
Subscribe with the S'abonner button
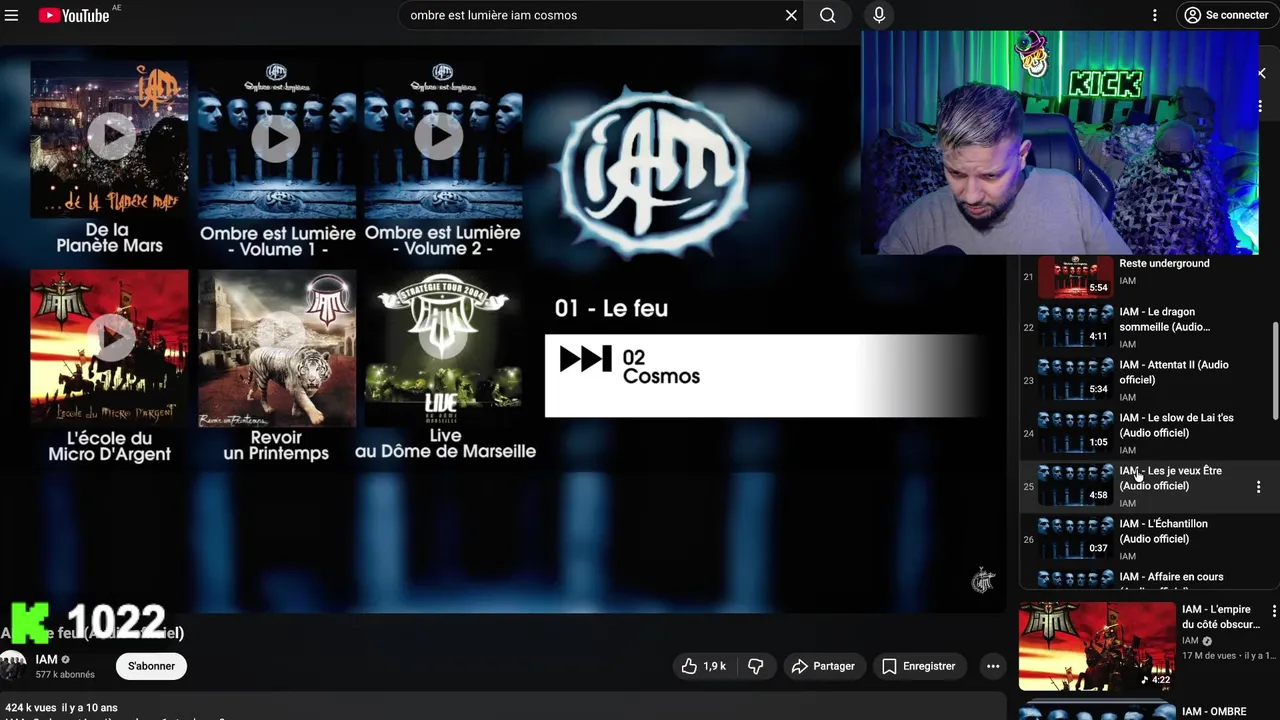[151, 666]
